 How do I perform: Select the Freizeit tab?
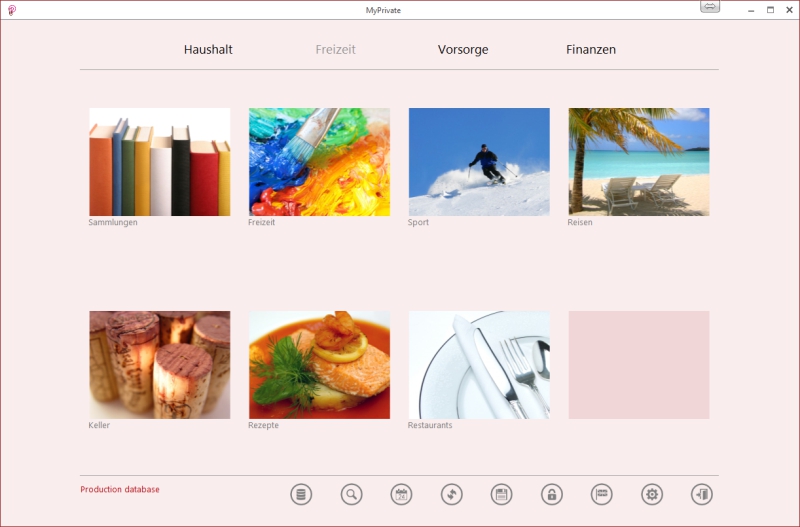(335, 49)
